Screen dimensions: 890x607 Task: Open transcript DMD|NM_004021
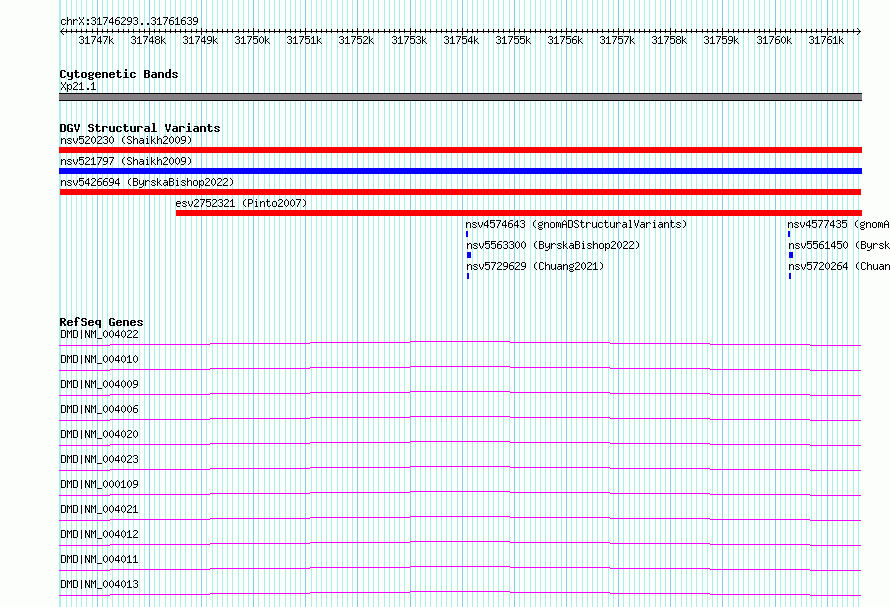coord(99,509)
